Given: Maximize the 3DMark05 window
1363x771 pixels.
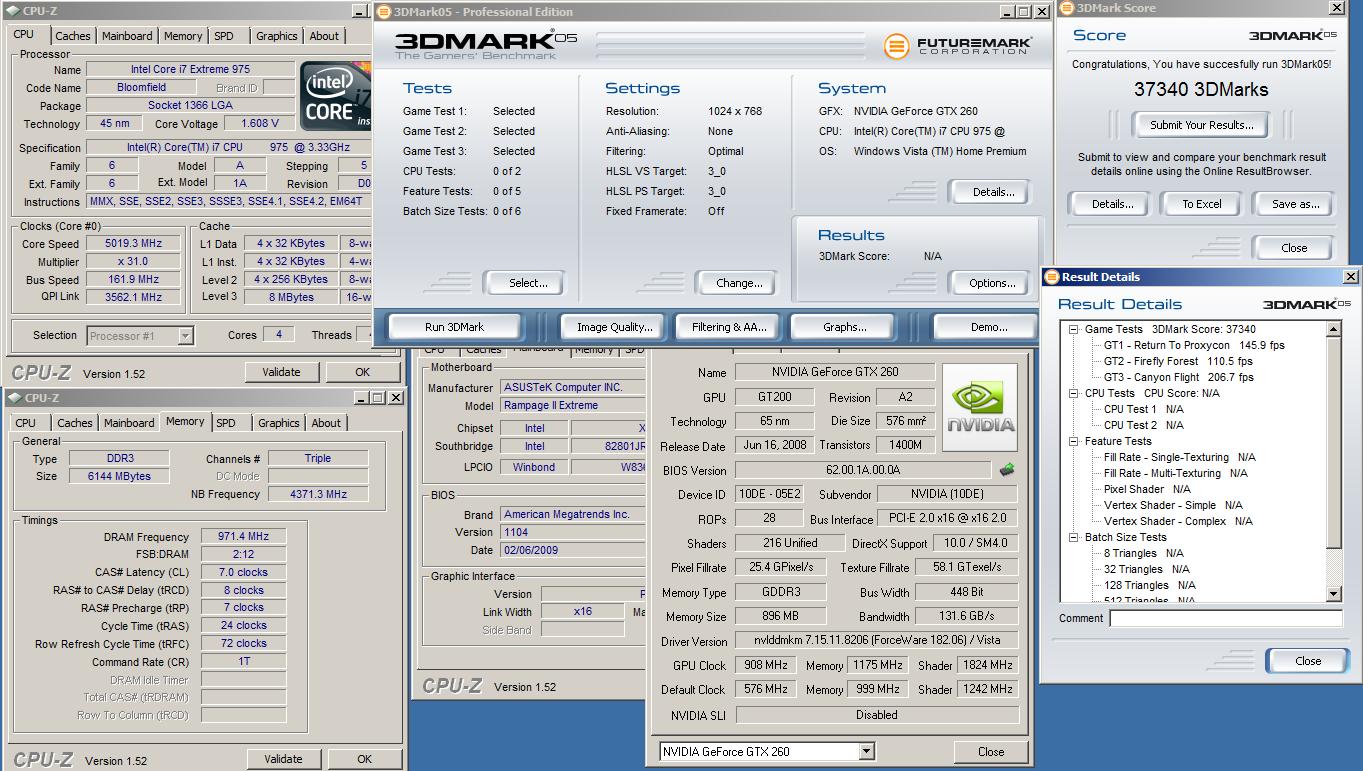Looking at the screenshot, I should click(x=1023, y=12).
